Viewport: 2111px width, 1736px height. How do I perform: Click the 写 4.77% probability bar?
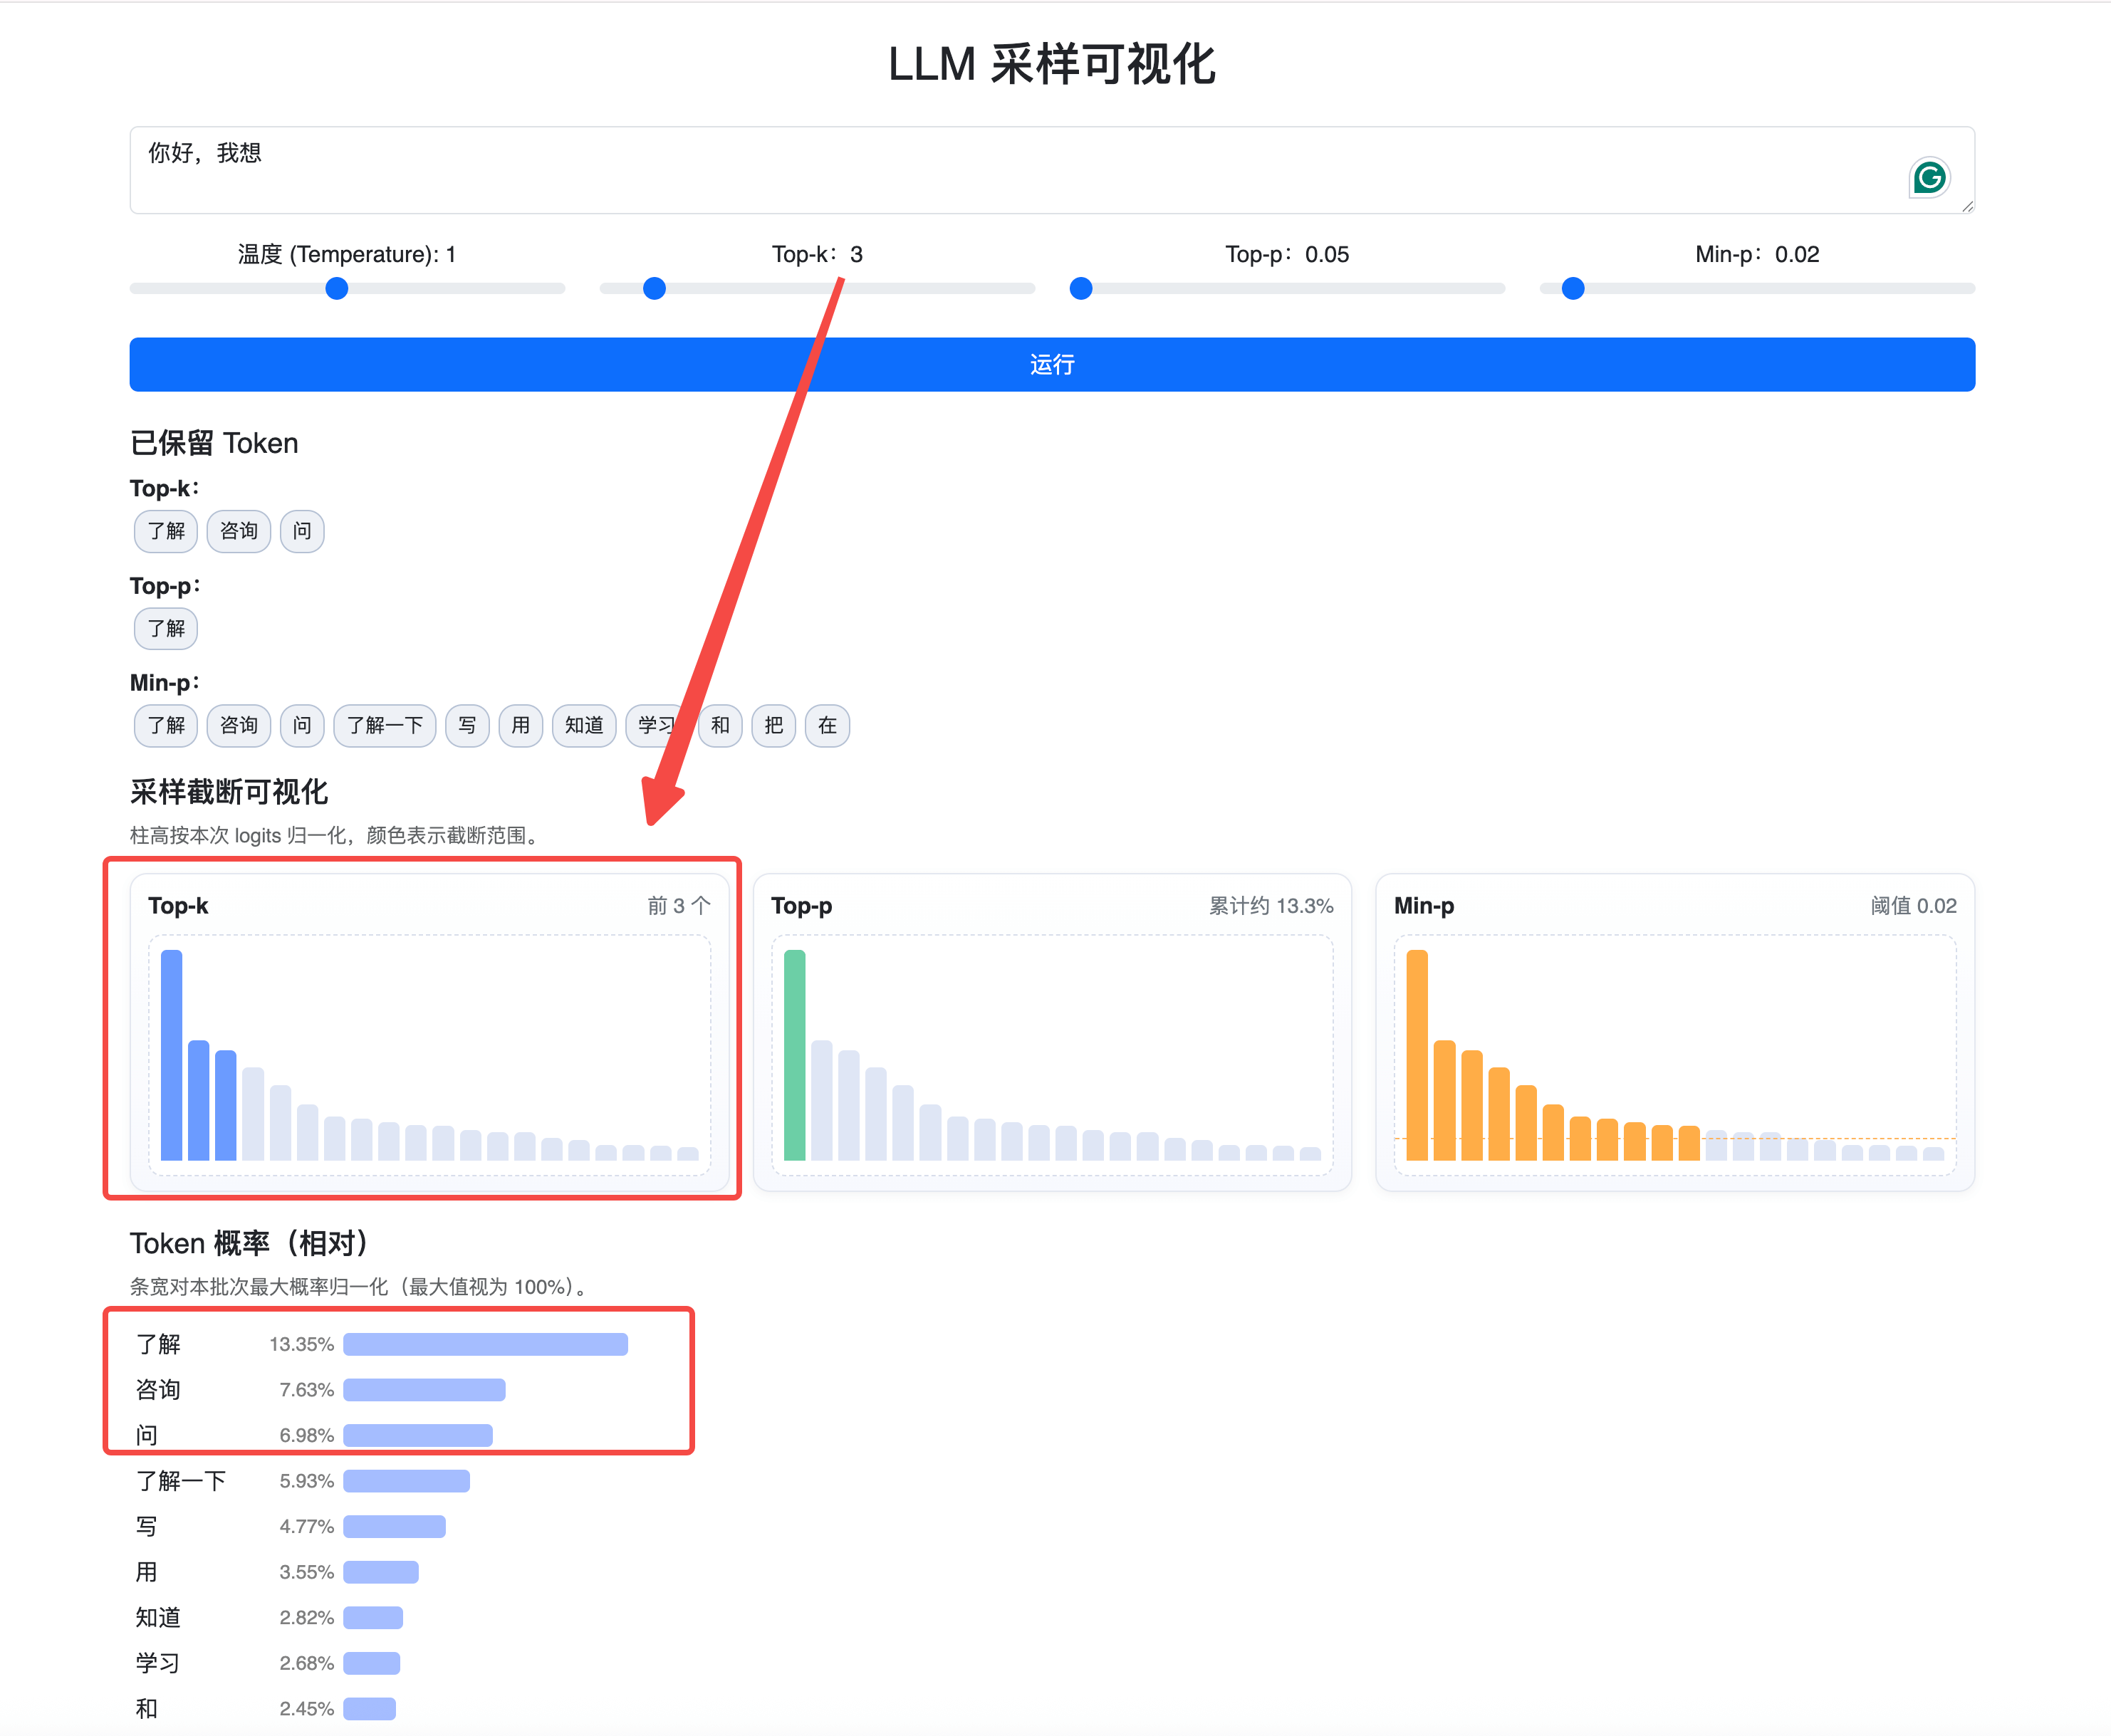394,1527
